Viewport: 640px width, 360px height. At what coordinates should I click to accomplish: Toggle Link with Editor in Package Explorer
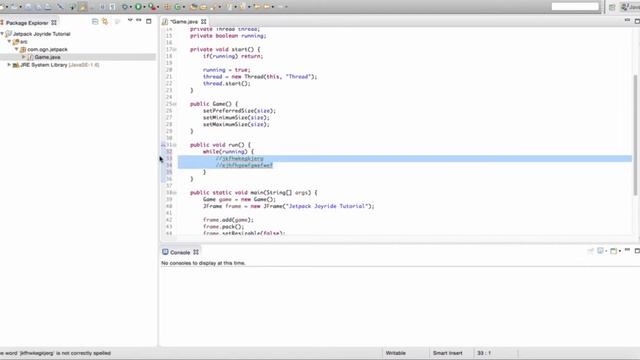coord(105,21)
